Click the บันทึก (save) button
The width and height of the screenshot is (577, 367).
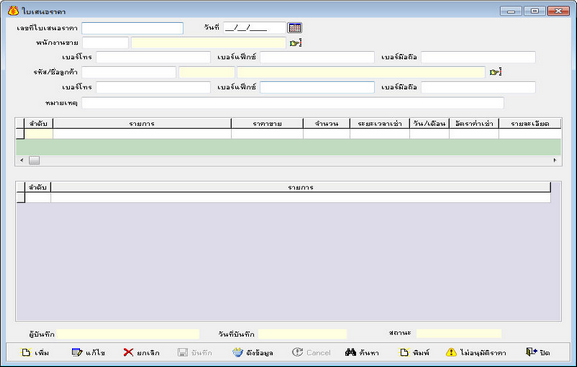[x=195, y=352]
